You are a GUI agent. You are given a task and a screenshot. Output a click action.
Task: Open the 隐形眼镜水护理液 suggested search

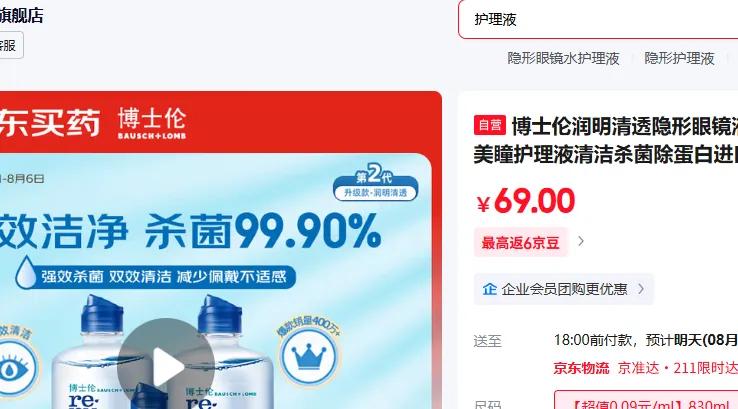(563, 59)
